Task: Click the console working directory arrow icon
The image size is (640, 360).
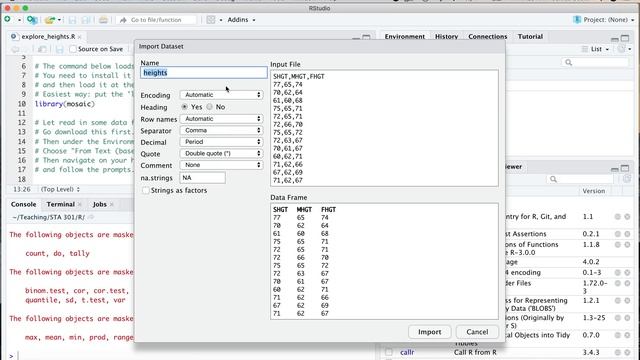Action: pos(91,217)
